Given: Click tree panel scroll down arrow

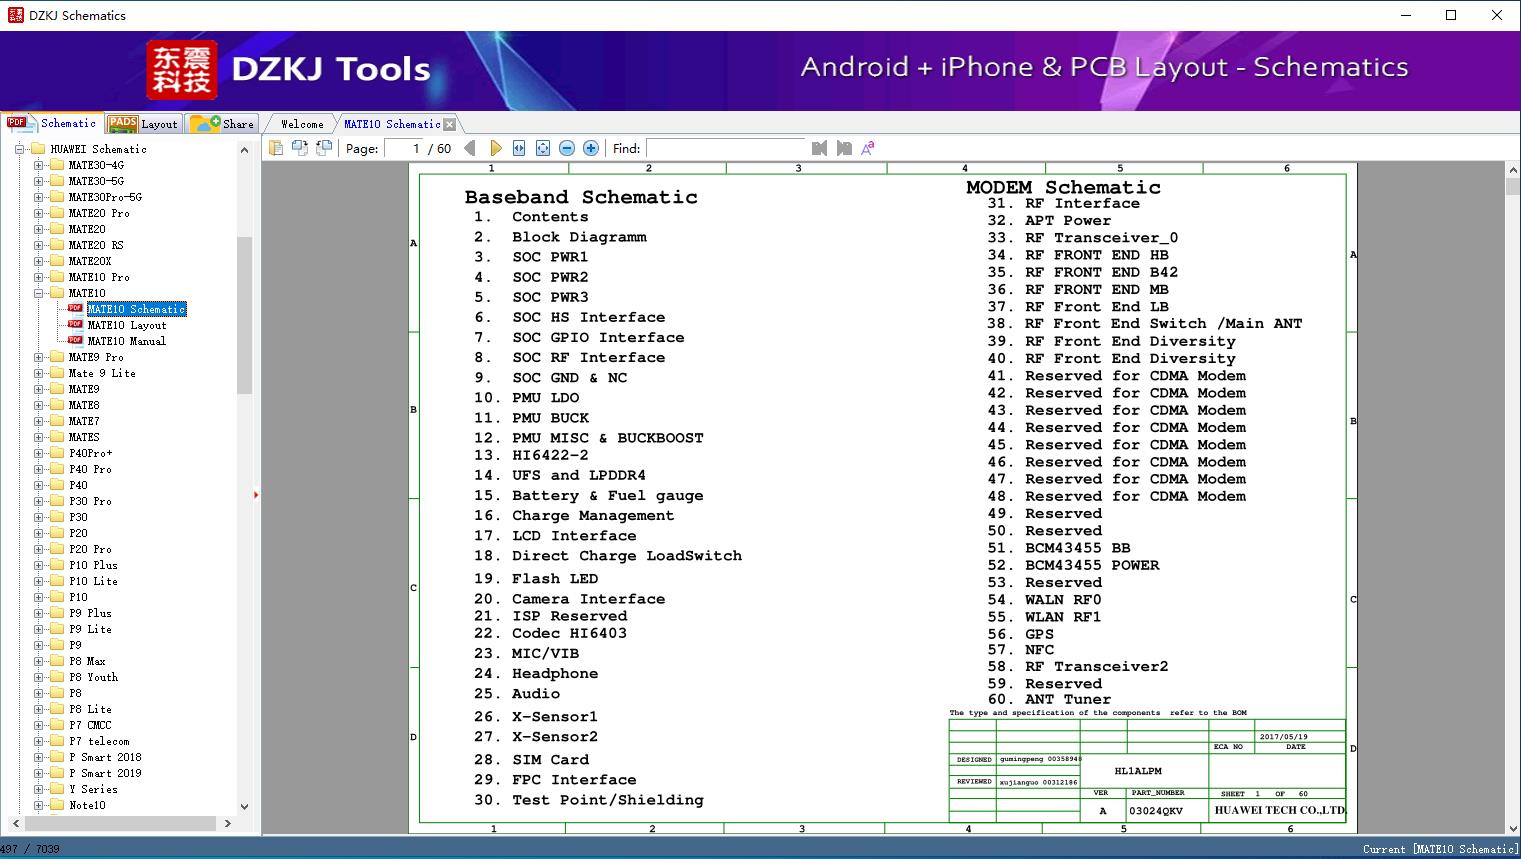Looking at the screenshot, I should coord(244,806).
